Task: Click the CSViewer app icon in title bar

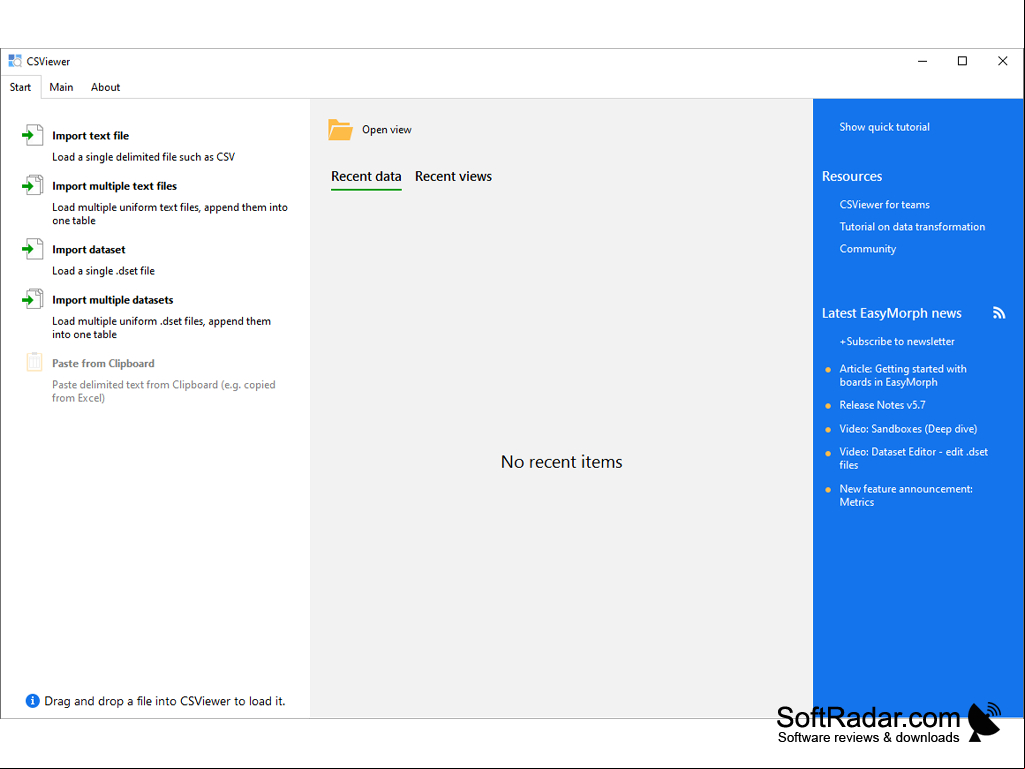Action: [x=15, y=61]
